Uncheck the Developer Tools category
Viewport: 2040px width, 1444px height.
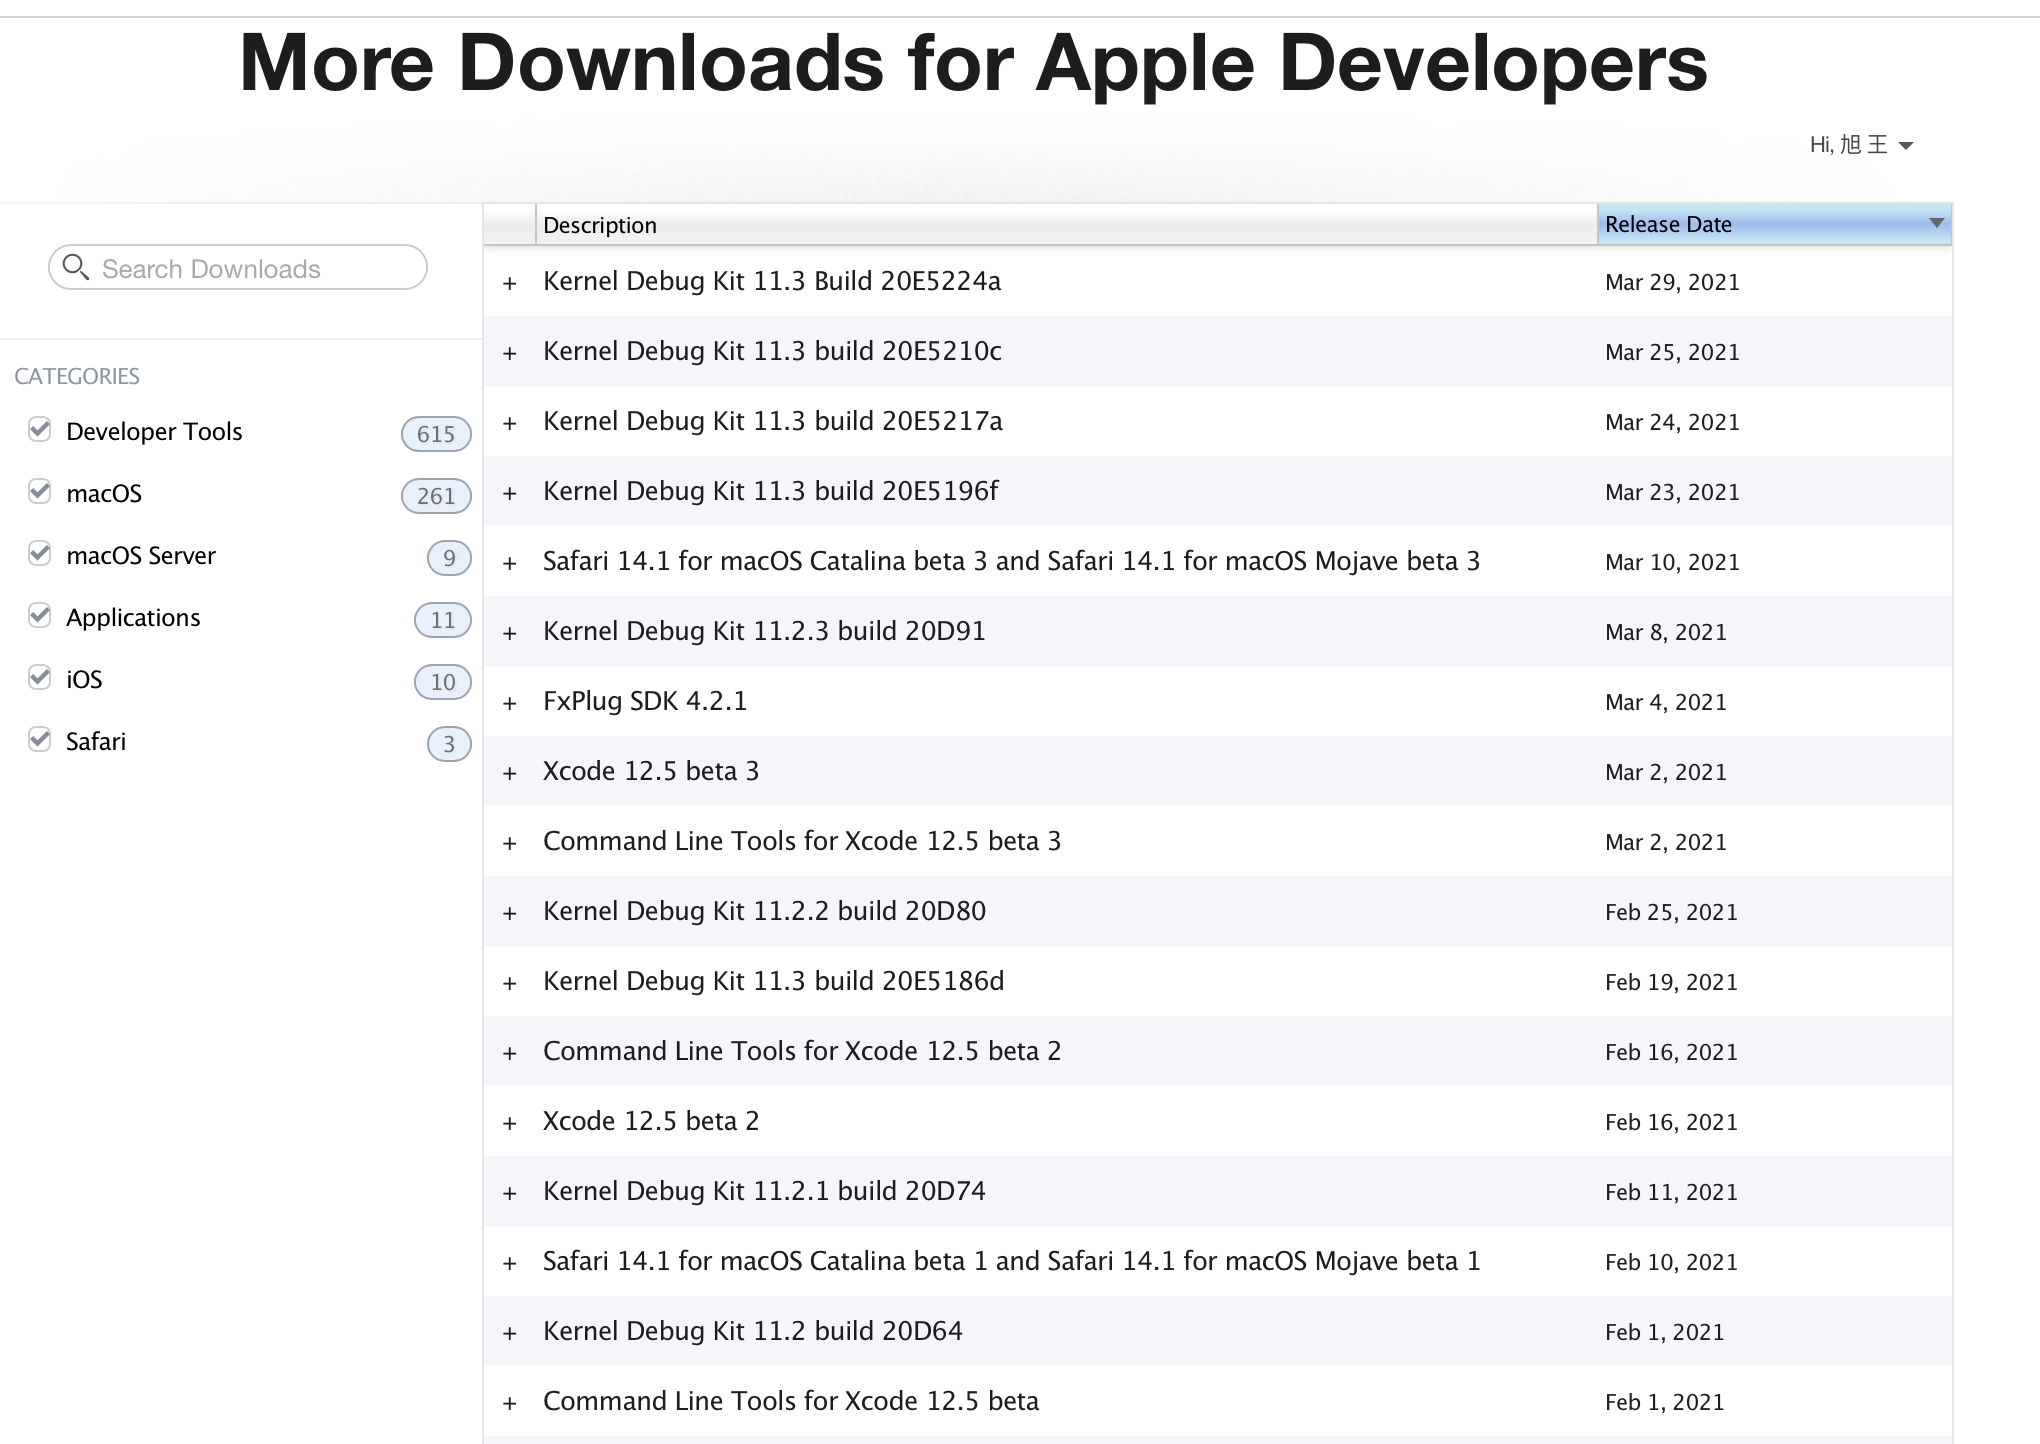pos(40,430)
